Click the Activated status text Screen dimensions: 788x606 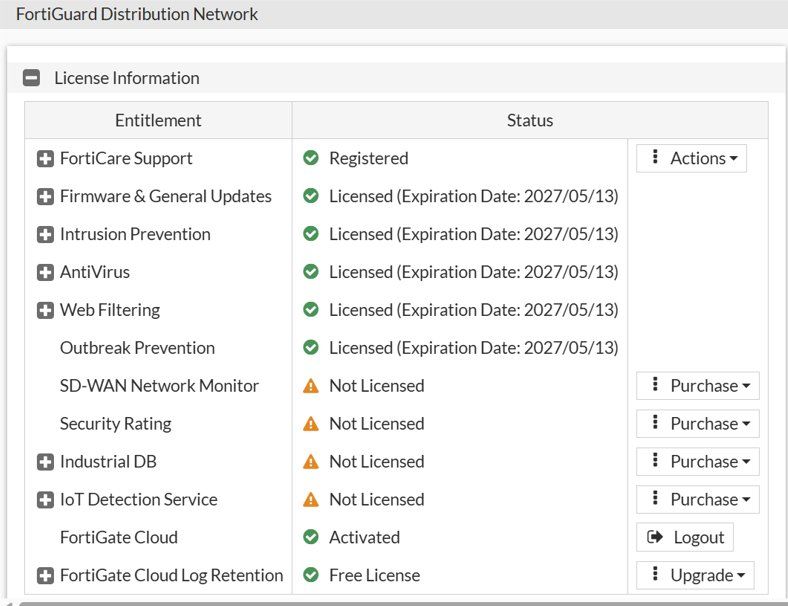(x=364, y=537)
